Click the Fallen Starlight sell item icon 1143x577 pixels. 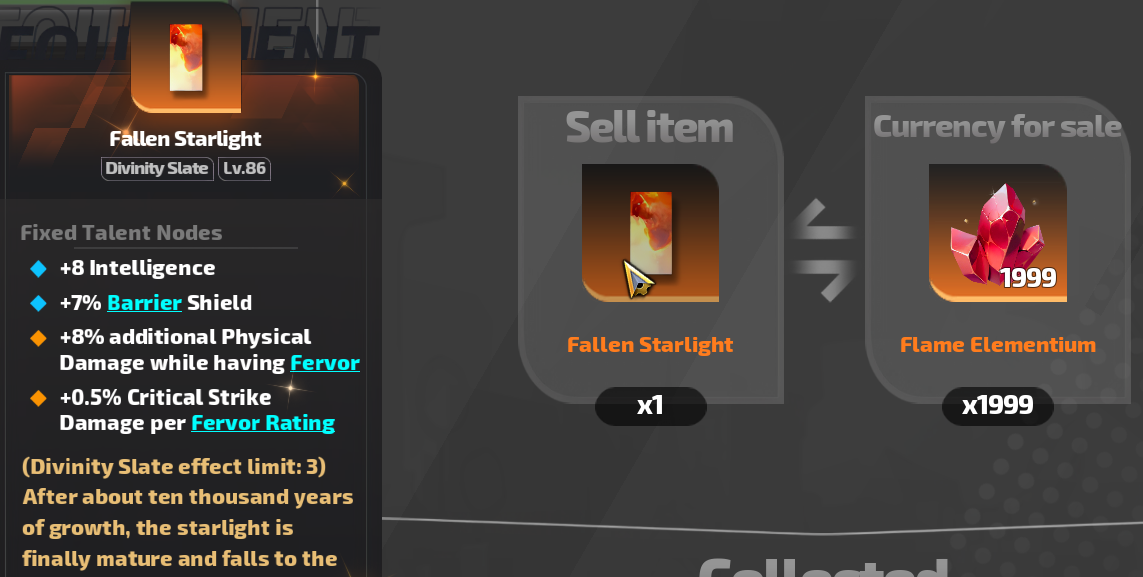pos(650,232)
